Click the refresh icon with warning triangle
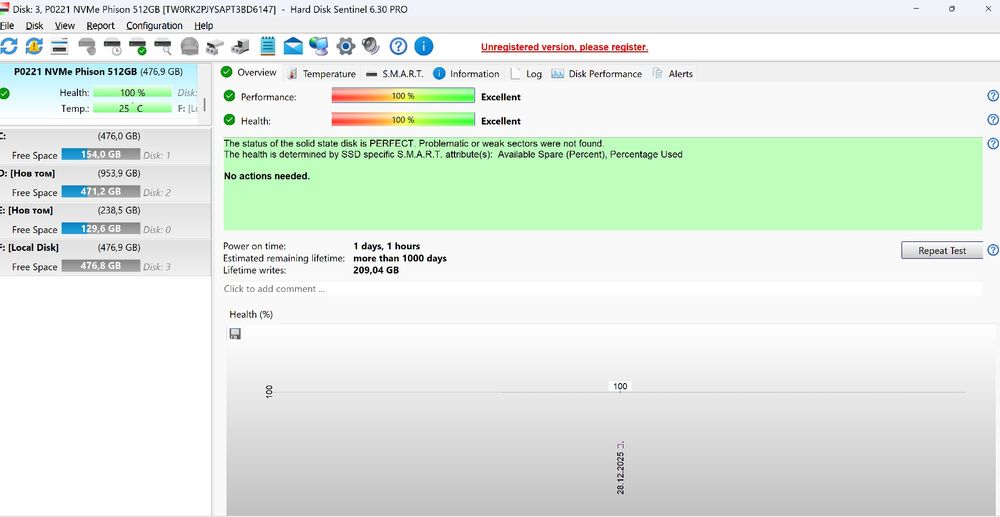 (x=34, y=46)
